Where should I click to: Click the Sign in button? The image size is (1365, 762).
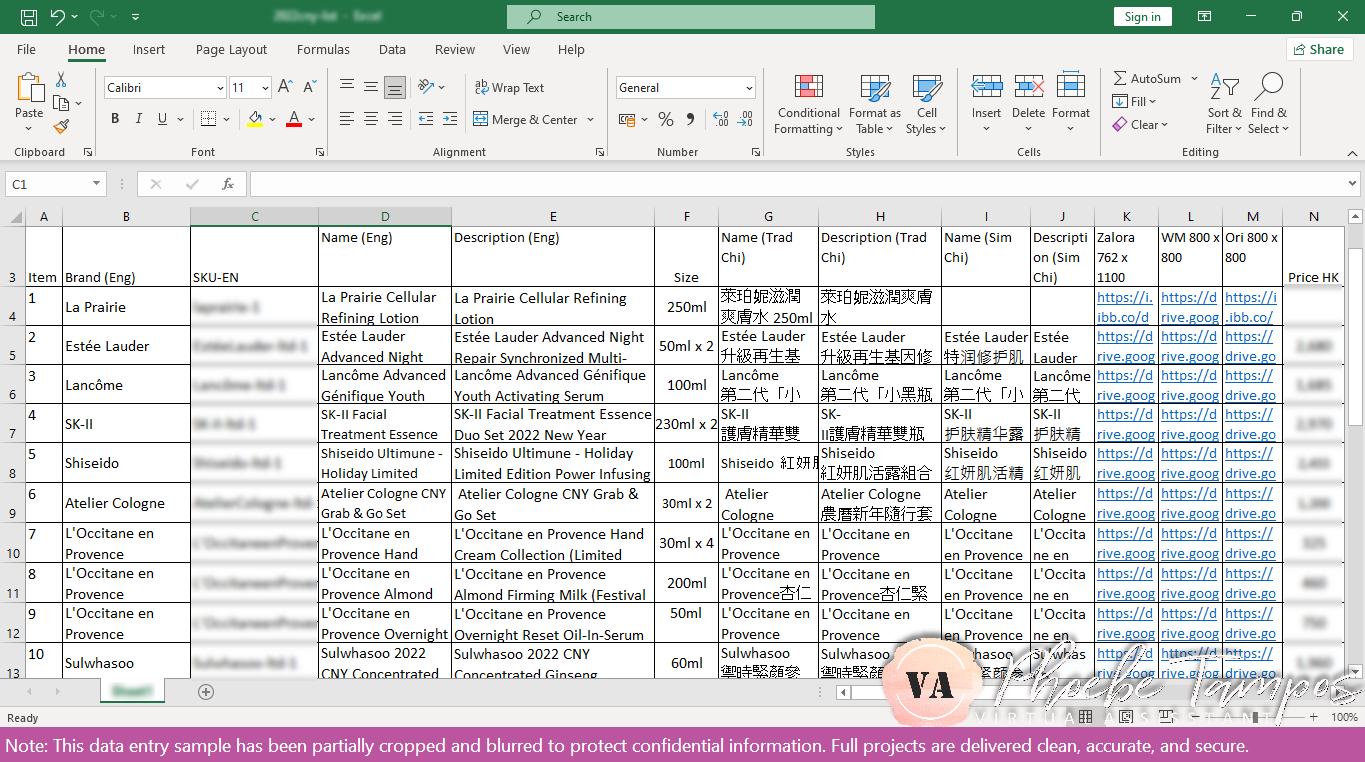(1142, 16)
